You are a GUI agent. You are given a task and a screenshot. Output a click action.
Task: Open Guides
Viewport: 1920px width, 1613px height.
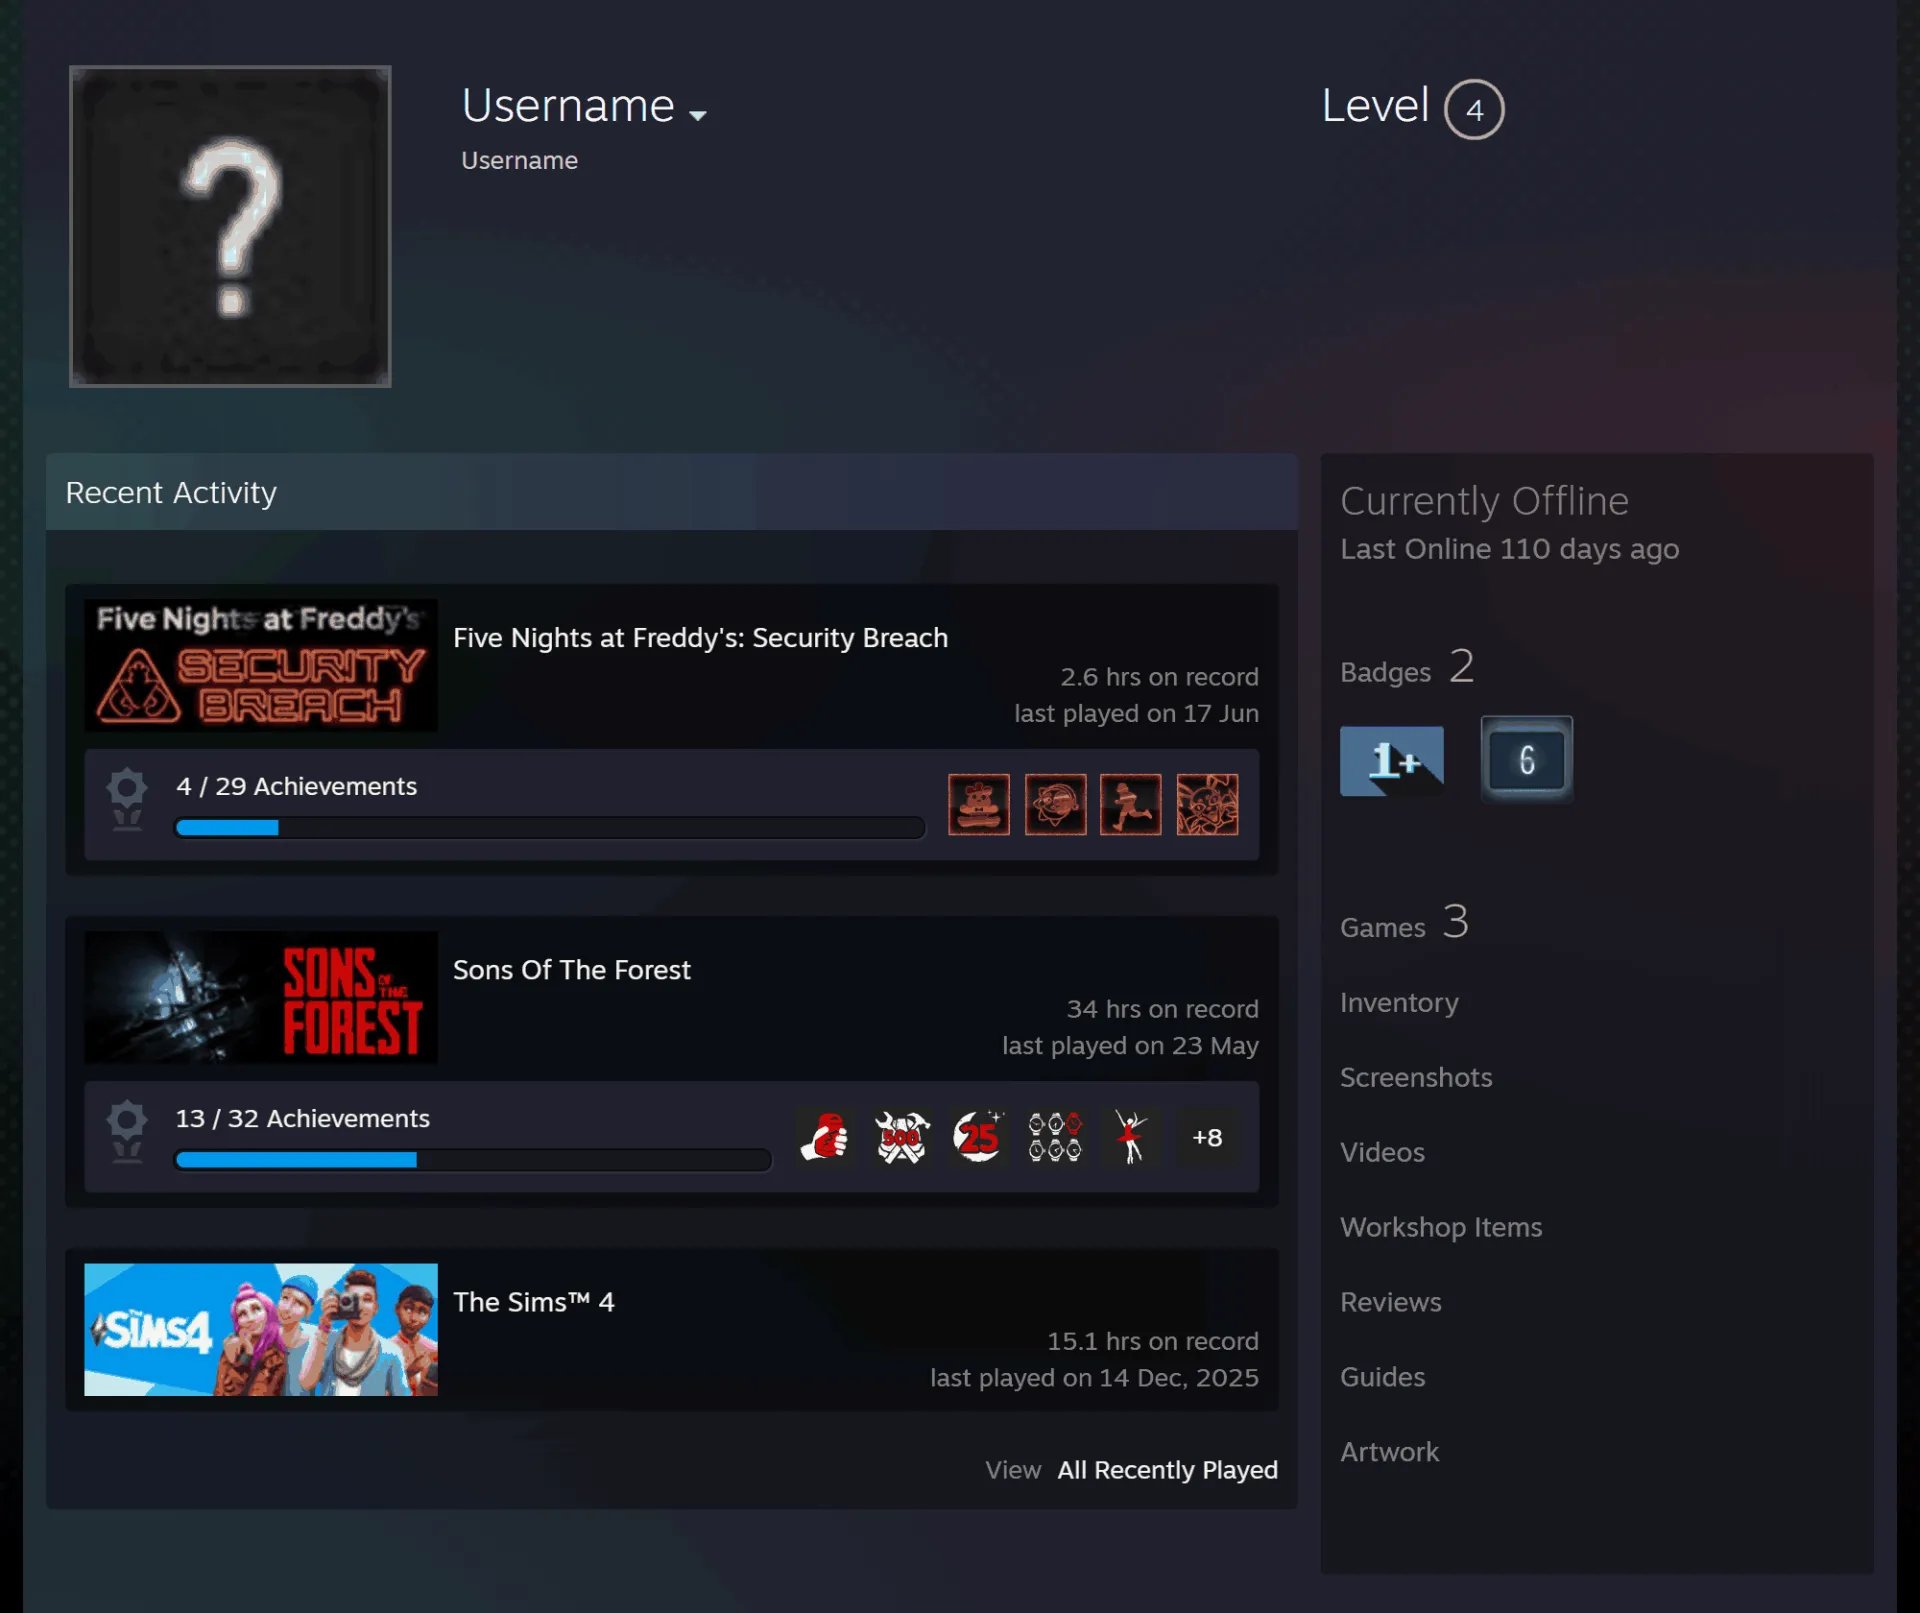[x=1383, y=1377]
